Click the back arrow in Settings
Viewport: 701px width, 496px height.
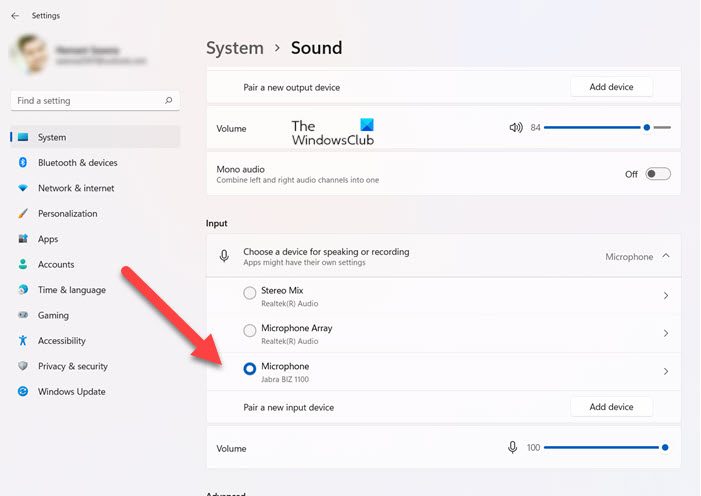15,16
